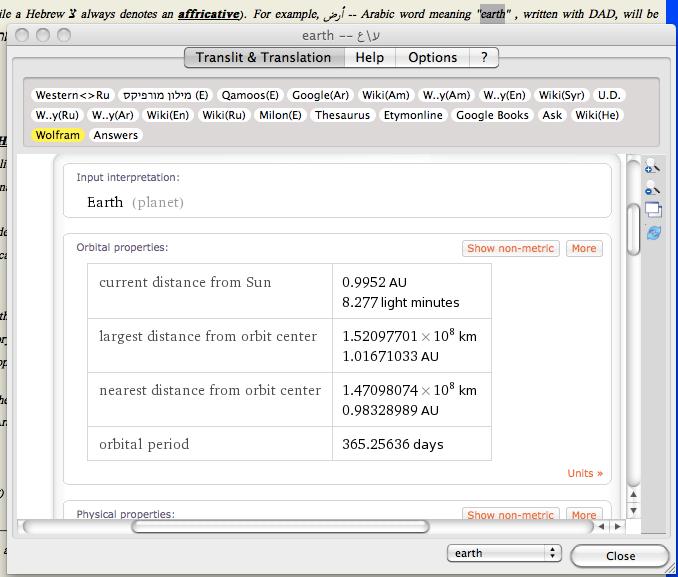Select the Wolfram source button

[x=57, y=135]
